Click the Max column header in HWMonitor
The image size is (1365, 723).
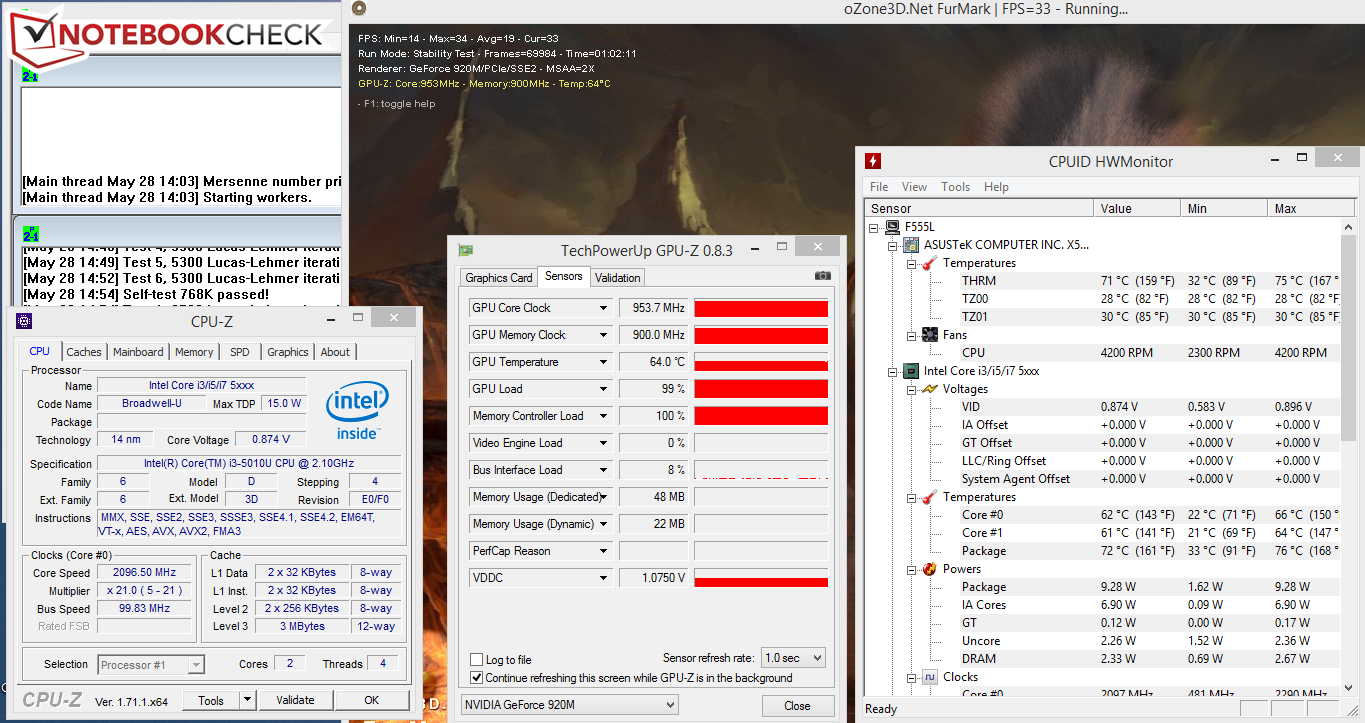click(x=1304, y=208)
